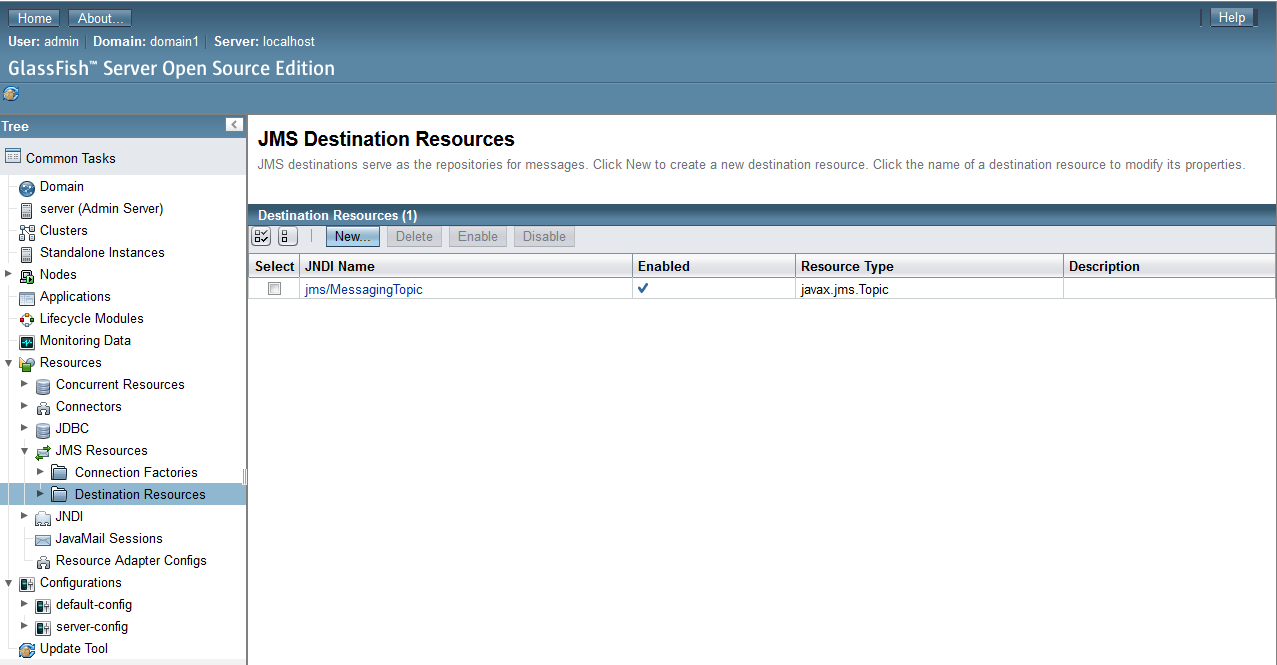This screenshot has width=1277, height=665.
Task: Click the Enabled checkmark for jms/MessagingTopic
Action: point(643,288)
